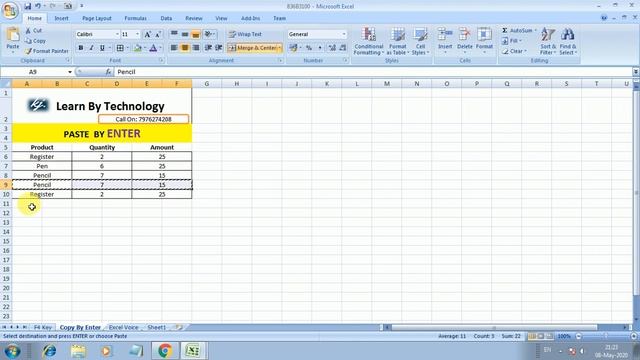Open the Insert ribbon tab
Screen dimensions: 640x360
coord(61,18)
